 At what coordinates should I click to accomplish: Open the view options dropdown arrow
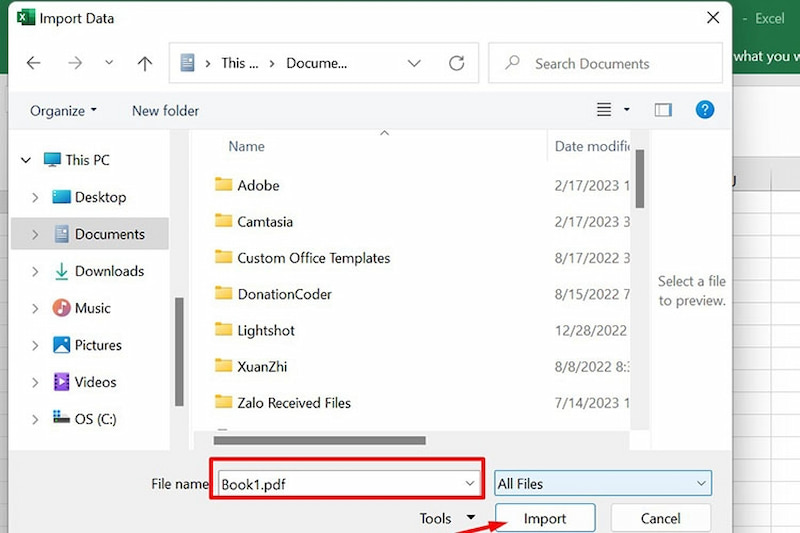pos(627,109)
